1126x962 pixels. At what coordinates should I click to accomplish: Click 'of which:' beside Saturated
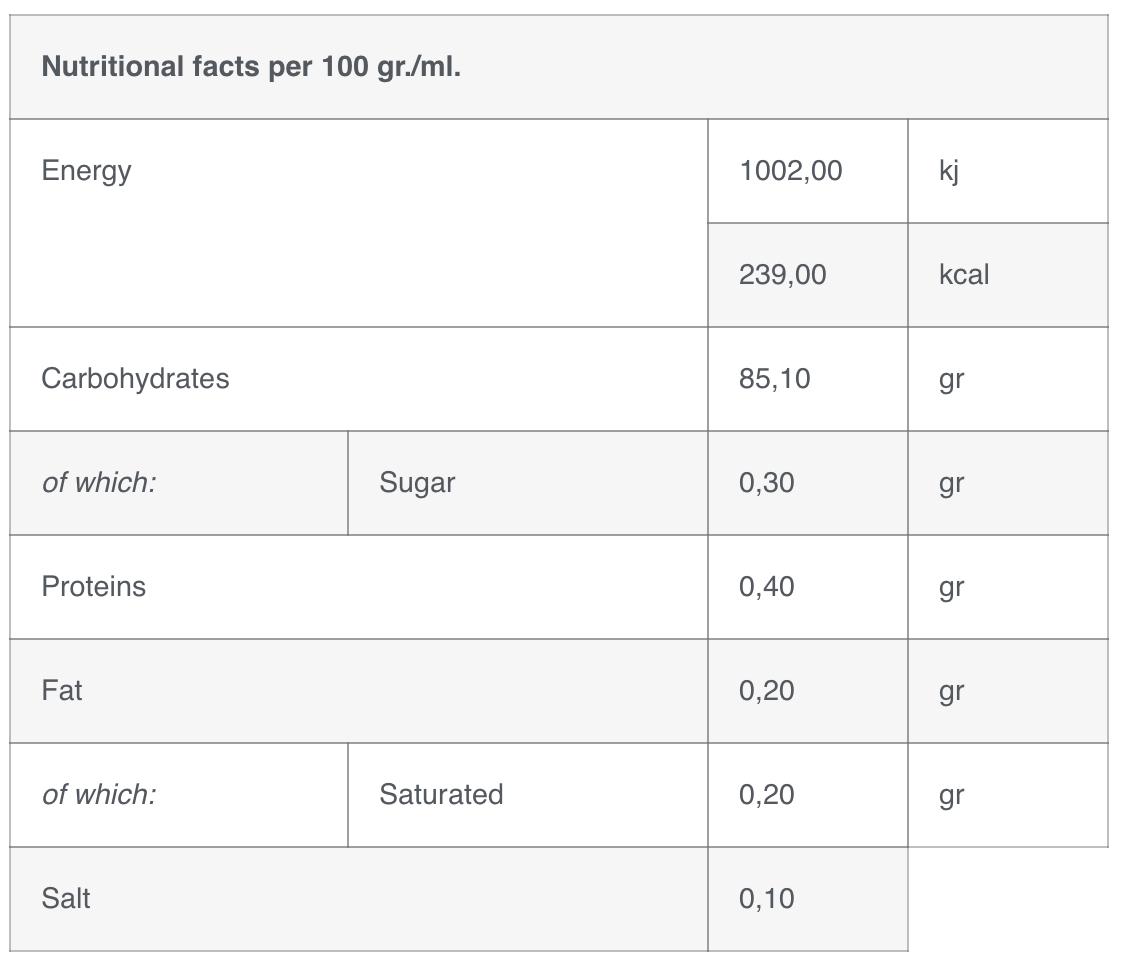[99, 795]
